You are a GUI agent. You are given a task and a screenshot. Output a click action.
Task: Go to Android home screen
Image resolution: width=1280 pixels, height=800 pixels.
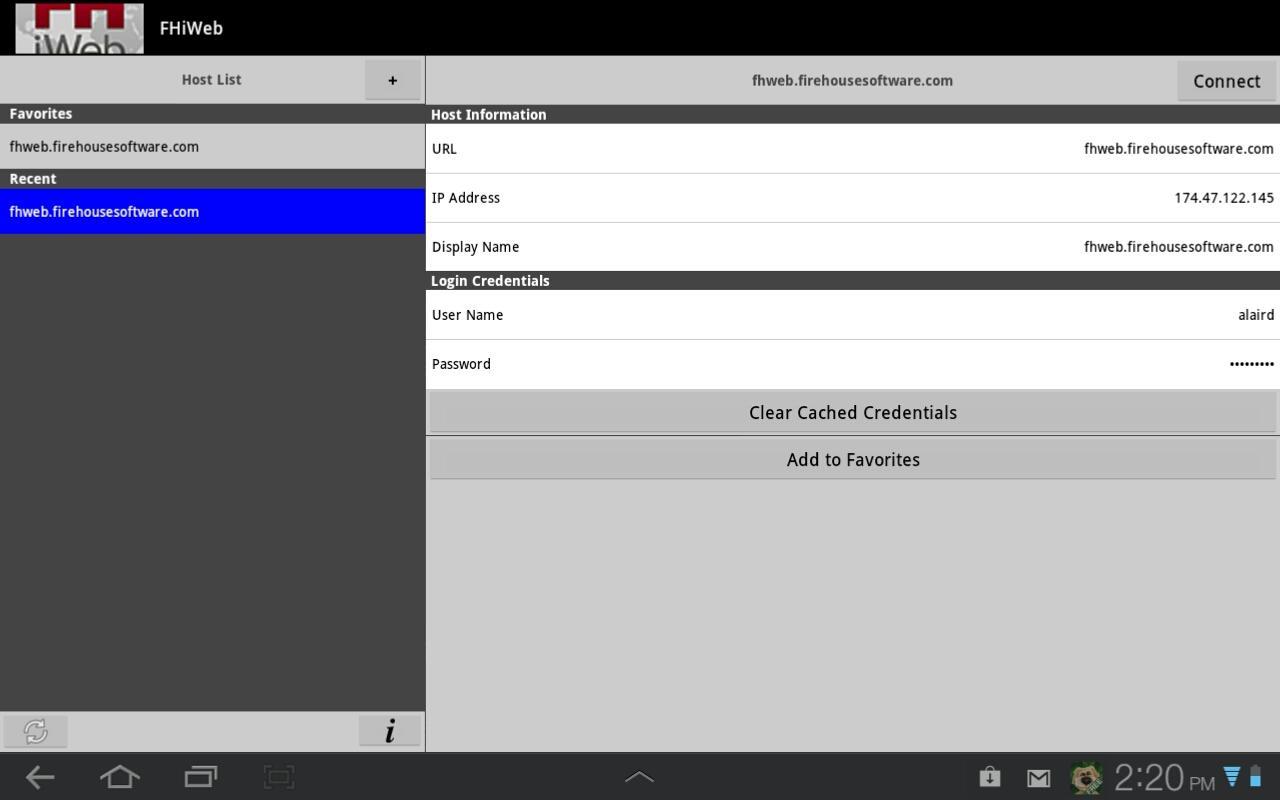pyautogui.click(x=120, y=777)
